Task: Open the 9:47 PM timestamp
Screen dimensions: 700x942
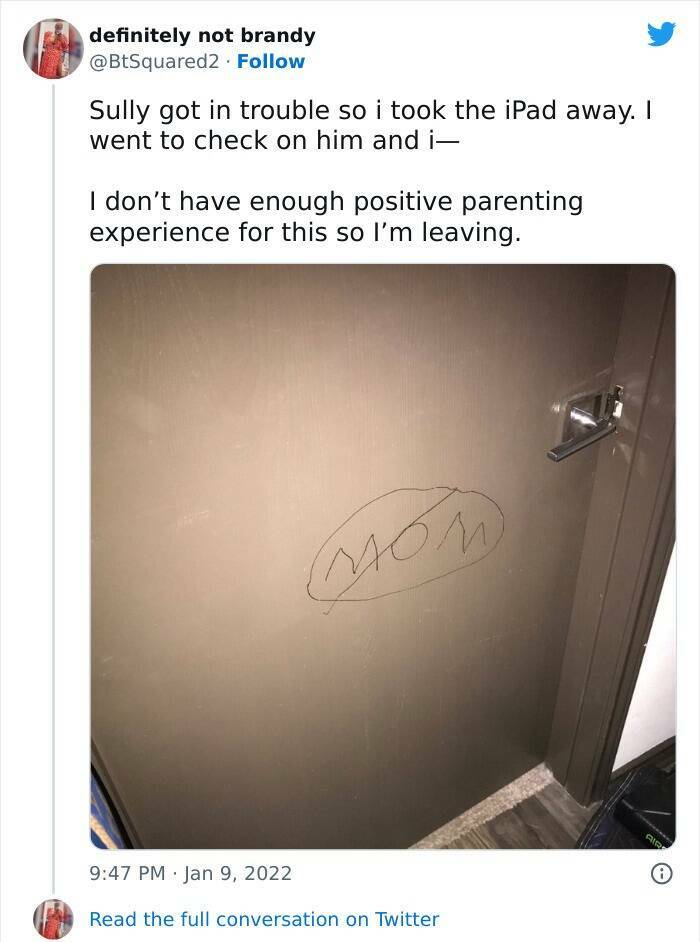Action: pos(127,873)
